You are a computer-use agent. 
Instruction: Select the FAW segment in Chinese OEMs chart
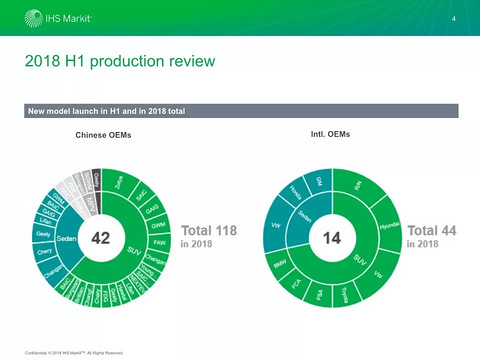(159, 243)
